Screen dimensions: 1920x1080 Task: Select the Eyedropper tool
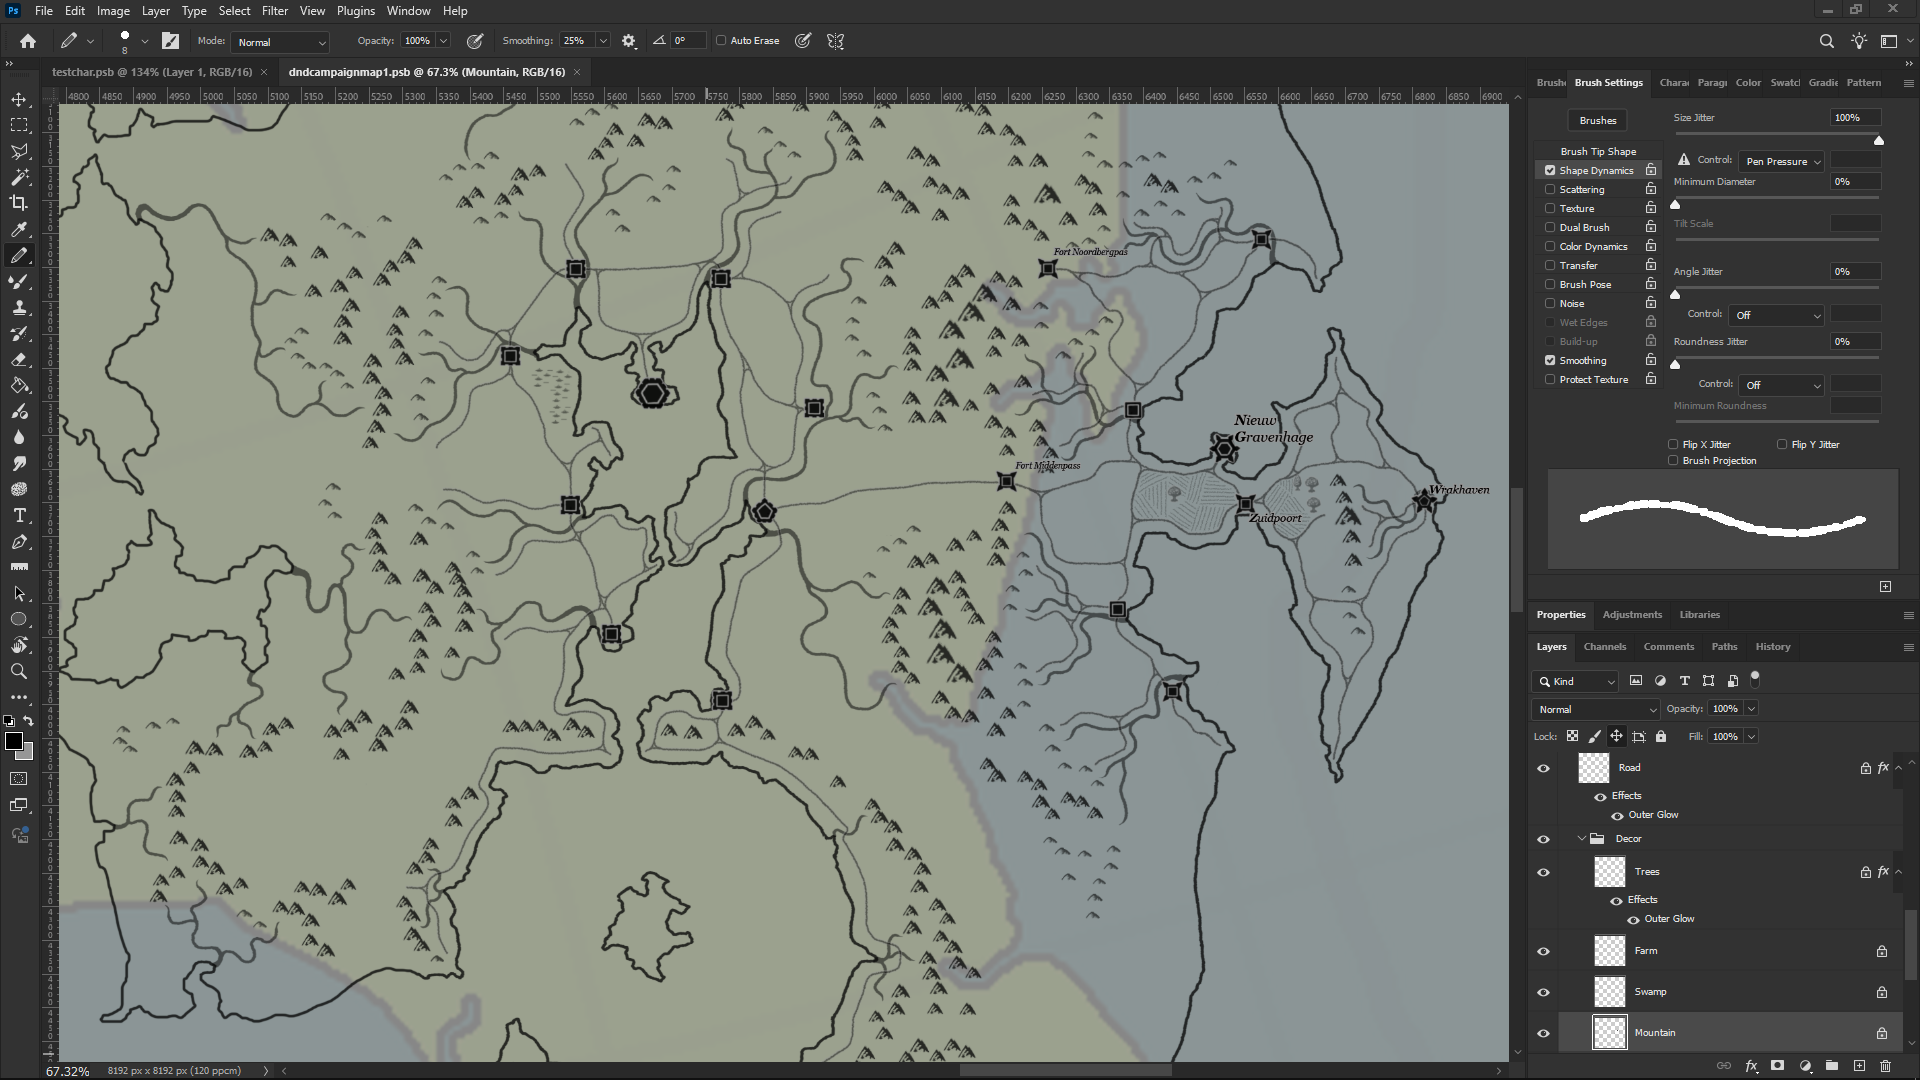coord(19,229)
